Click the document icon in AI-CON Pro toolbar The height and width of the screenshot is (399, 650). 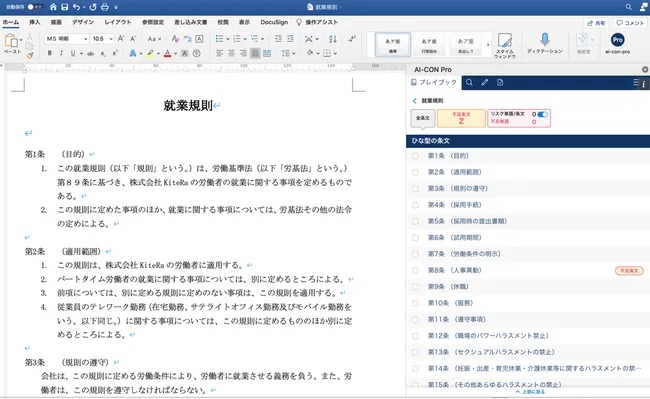(500, 82)
